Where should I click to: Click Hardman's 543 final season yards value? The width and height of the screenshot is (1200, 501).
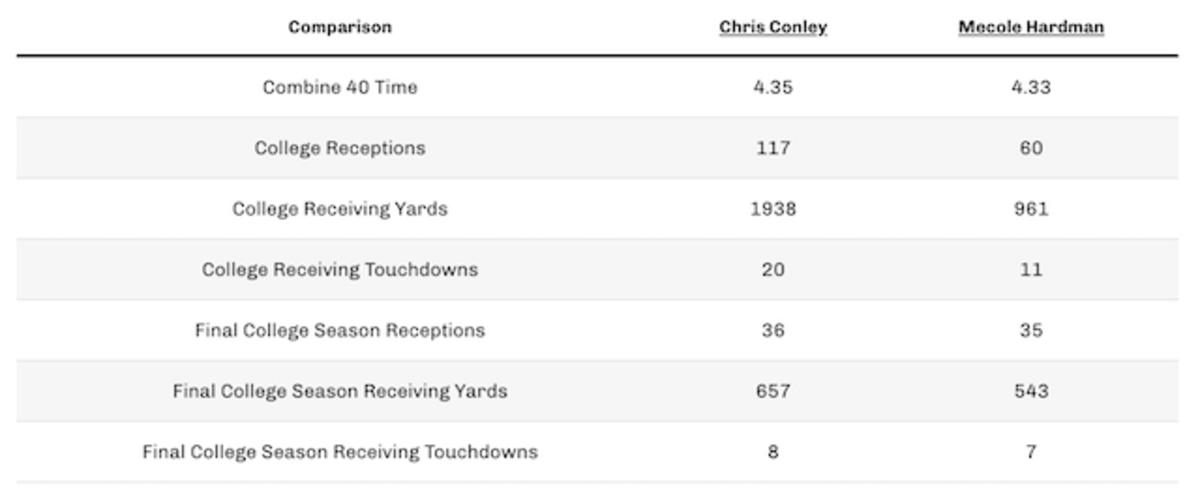pyautogui.click(x=1031, y=391)
